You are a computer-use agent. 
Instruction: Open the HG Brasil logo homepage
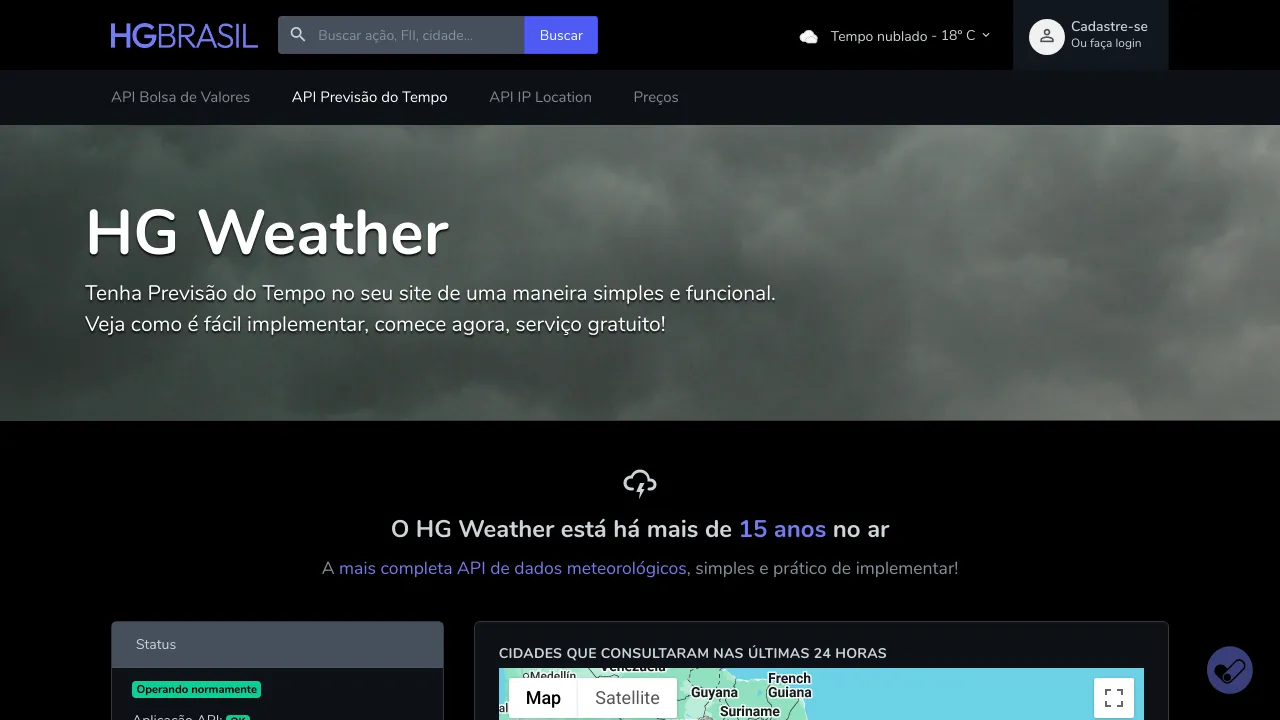tap(184, 35)
